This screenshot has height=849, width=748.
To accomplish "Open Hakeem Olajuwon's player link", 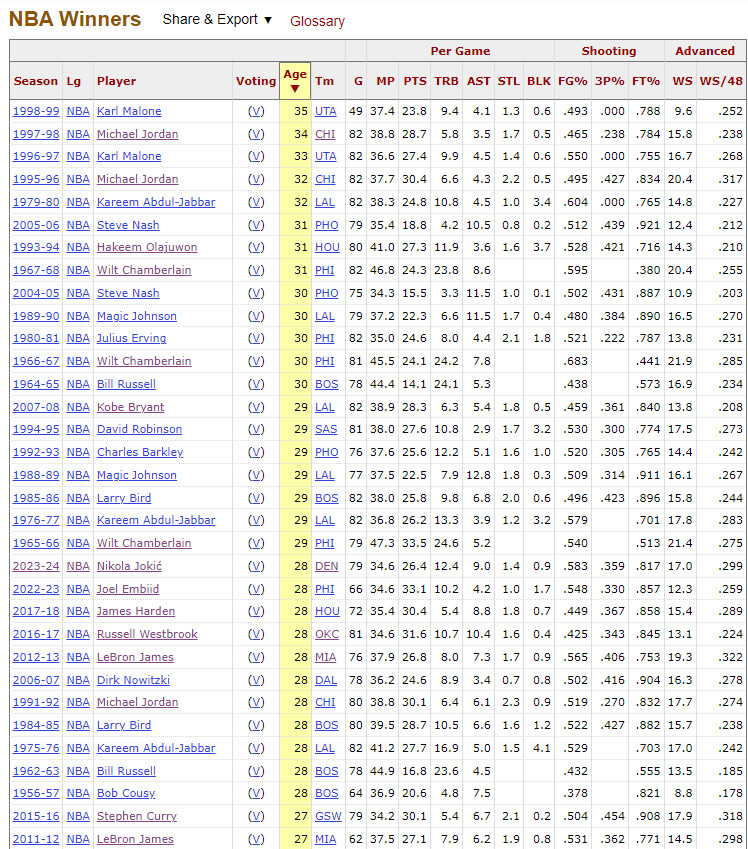I will [147, 247].
